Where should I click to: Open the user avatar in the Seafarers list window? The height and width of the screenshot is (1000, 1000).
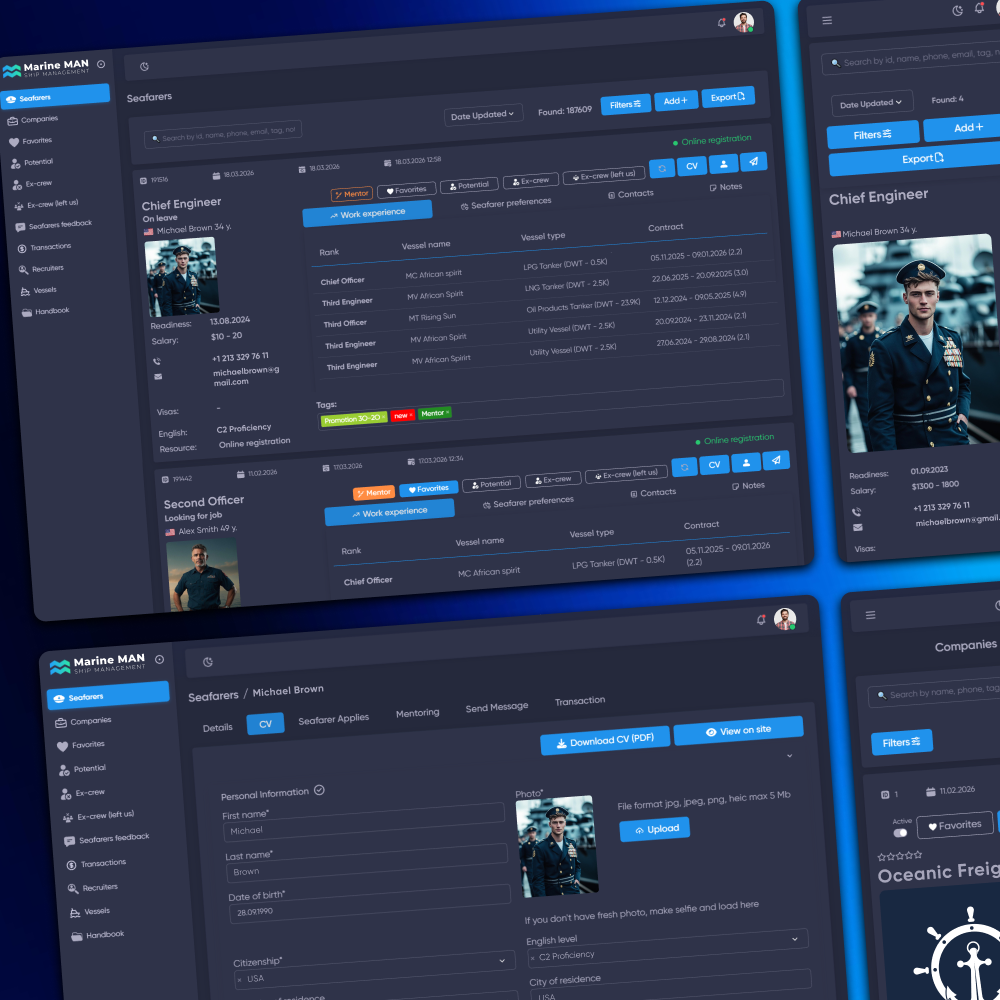(744, 22)
